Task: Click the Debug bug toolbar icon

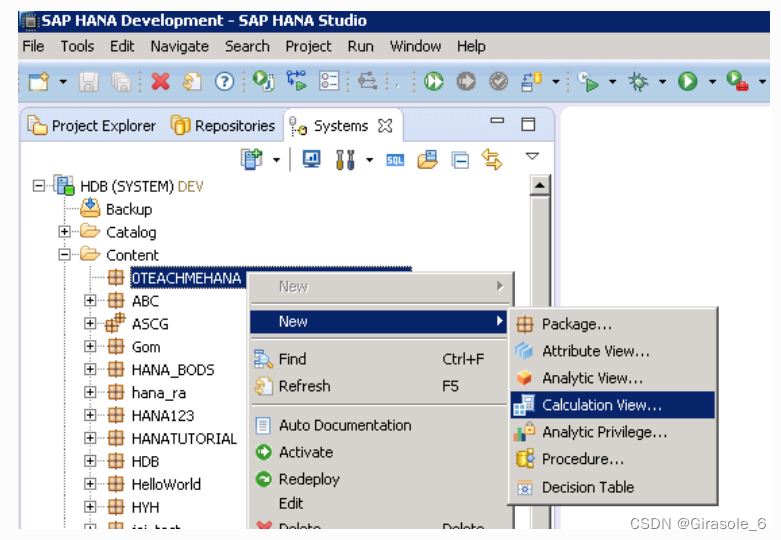Action: (x=639, y=81)
